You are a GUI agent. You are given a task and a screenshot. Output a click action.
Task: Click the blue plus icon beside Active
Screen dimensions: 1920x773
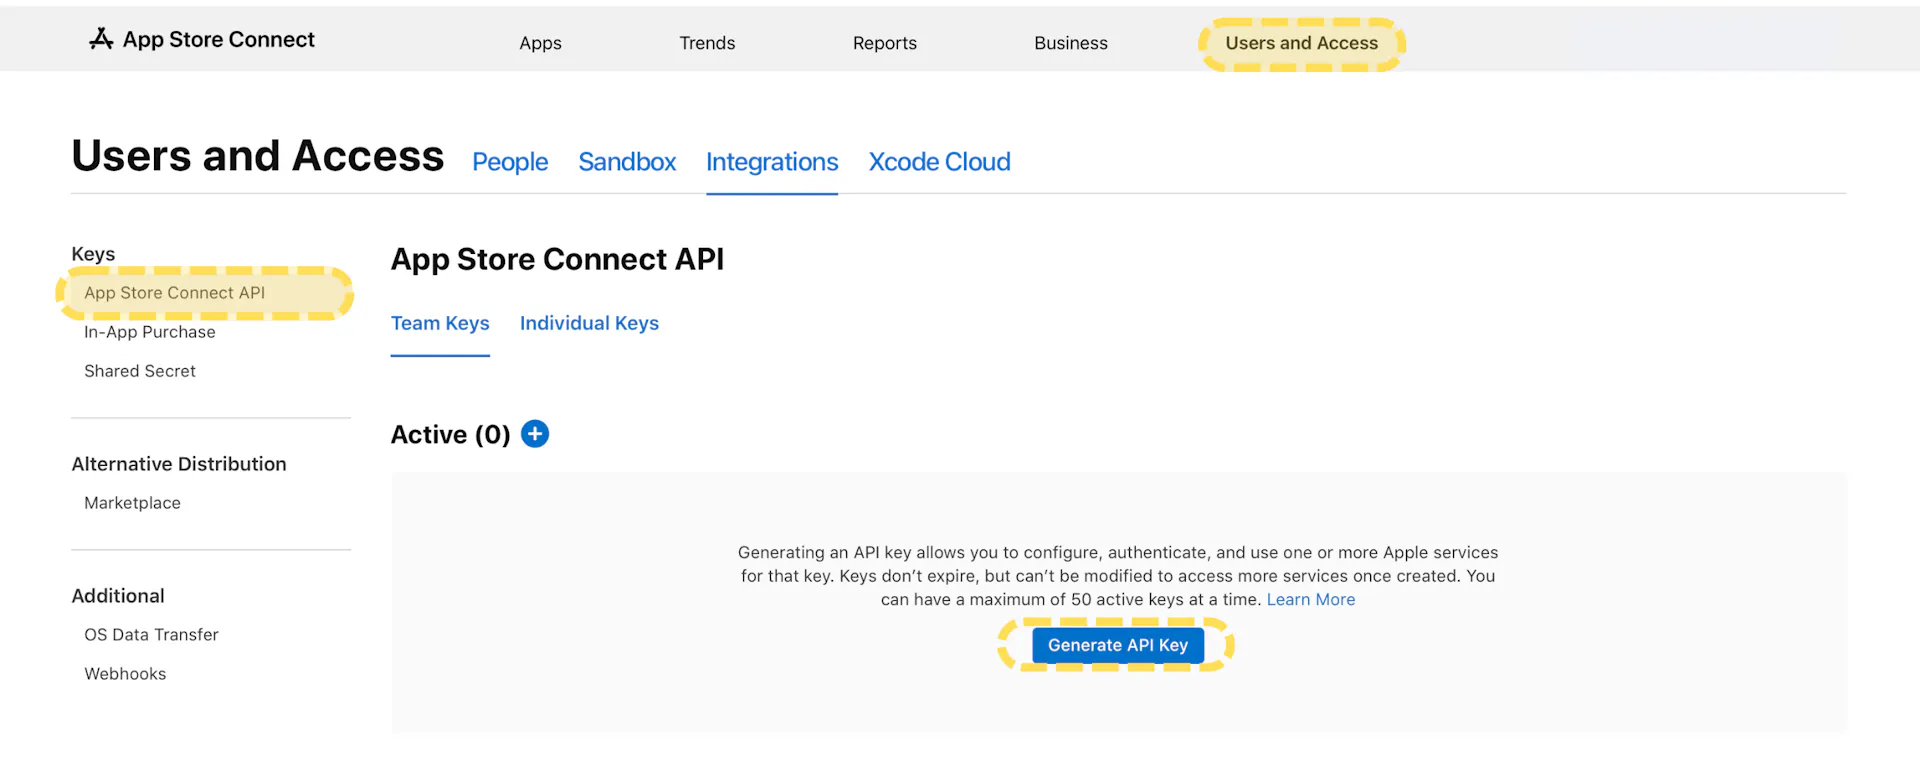(535, 434)
